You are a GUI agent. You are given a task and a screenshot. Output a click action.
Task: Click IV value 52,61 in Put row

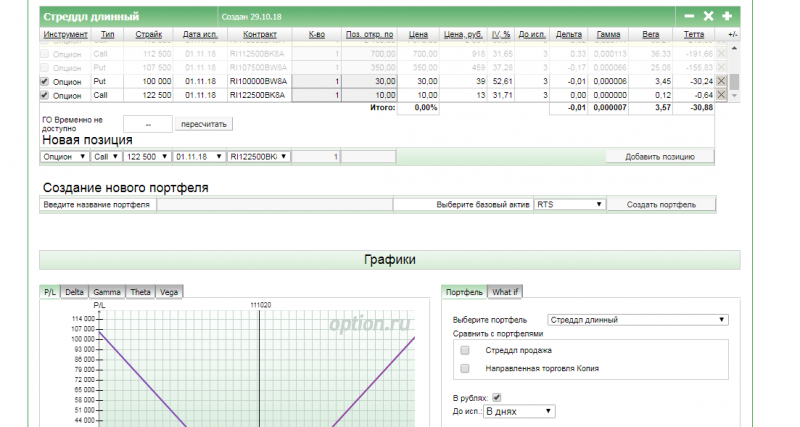[503, 81]
